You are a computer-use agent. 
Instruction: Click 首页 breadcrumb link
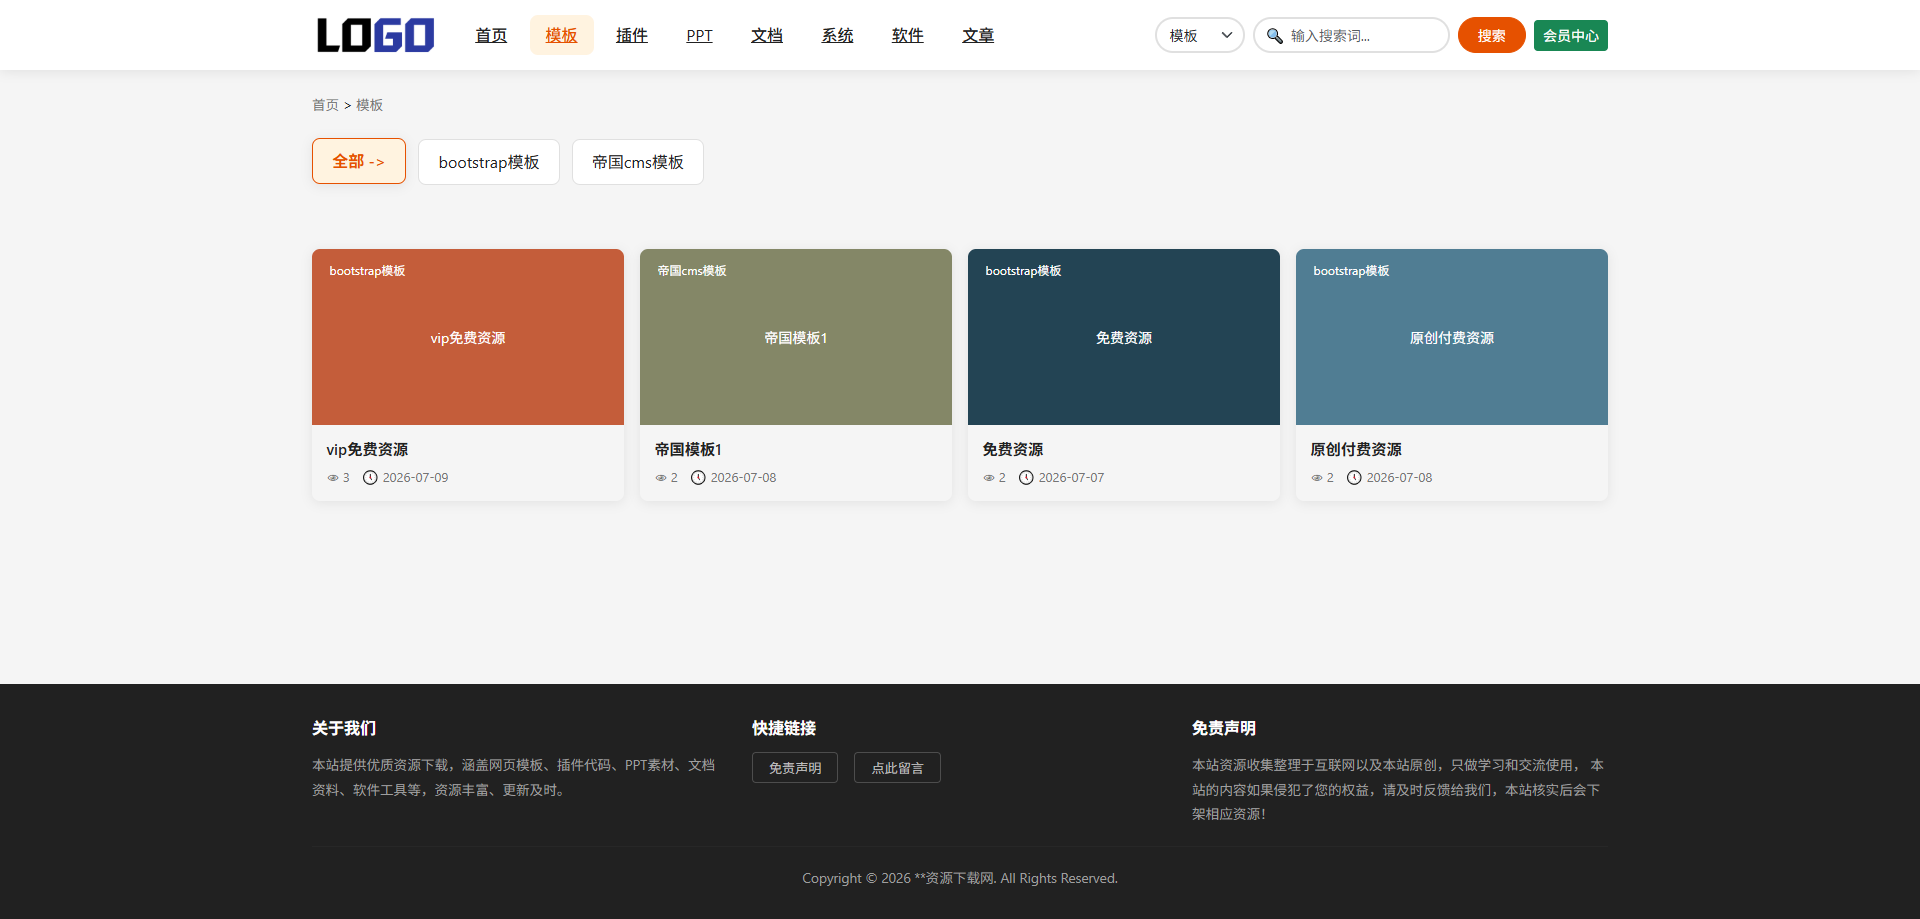click(x=325, y=105)
